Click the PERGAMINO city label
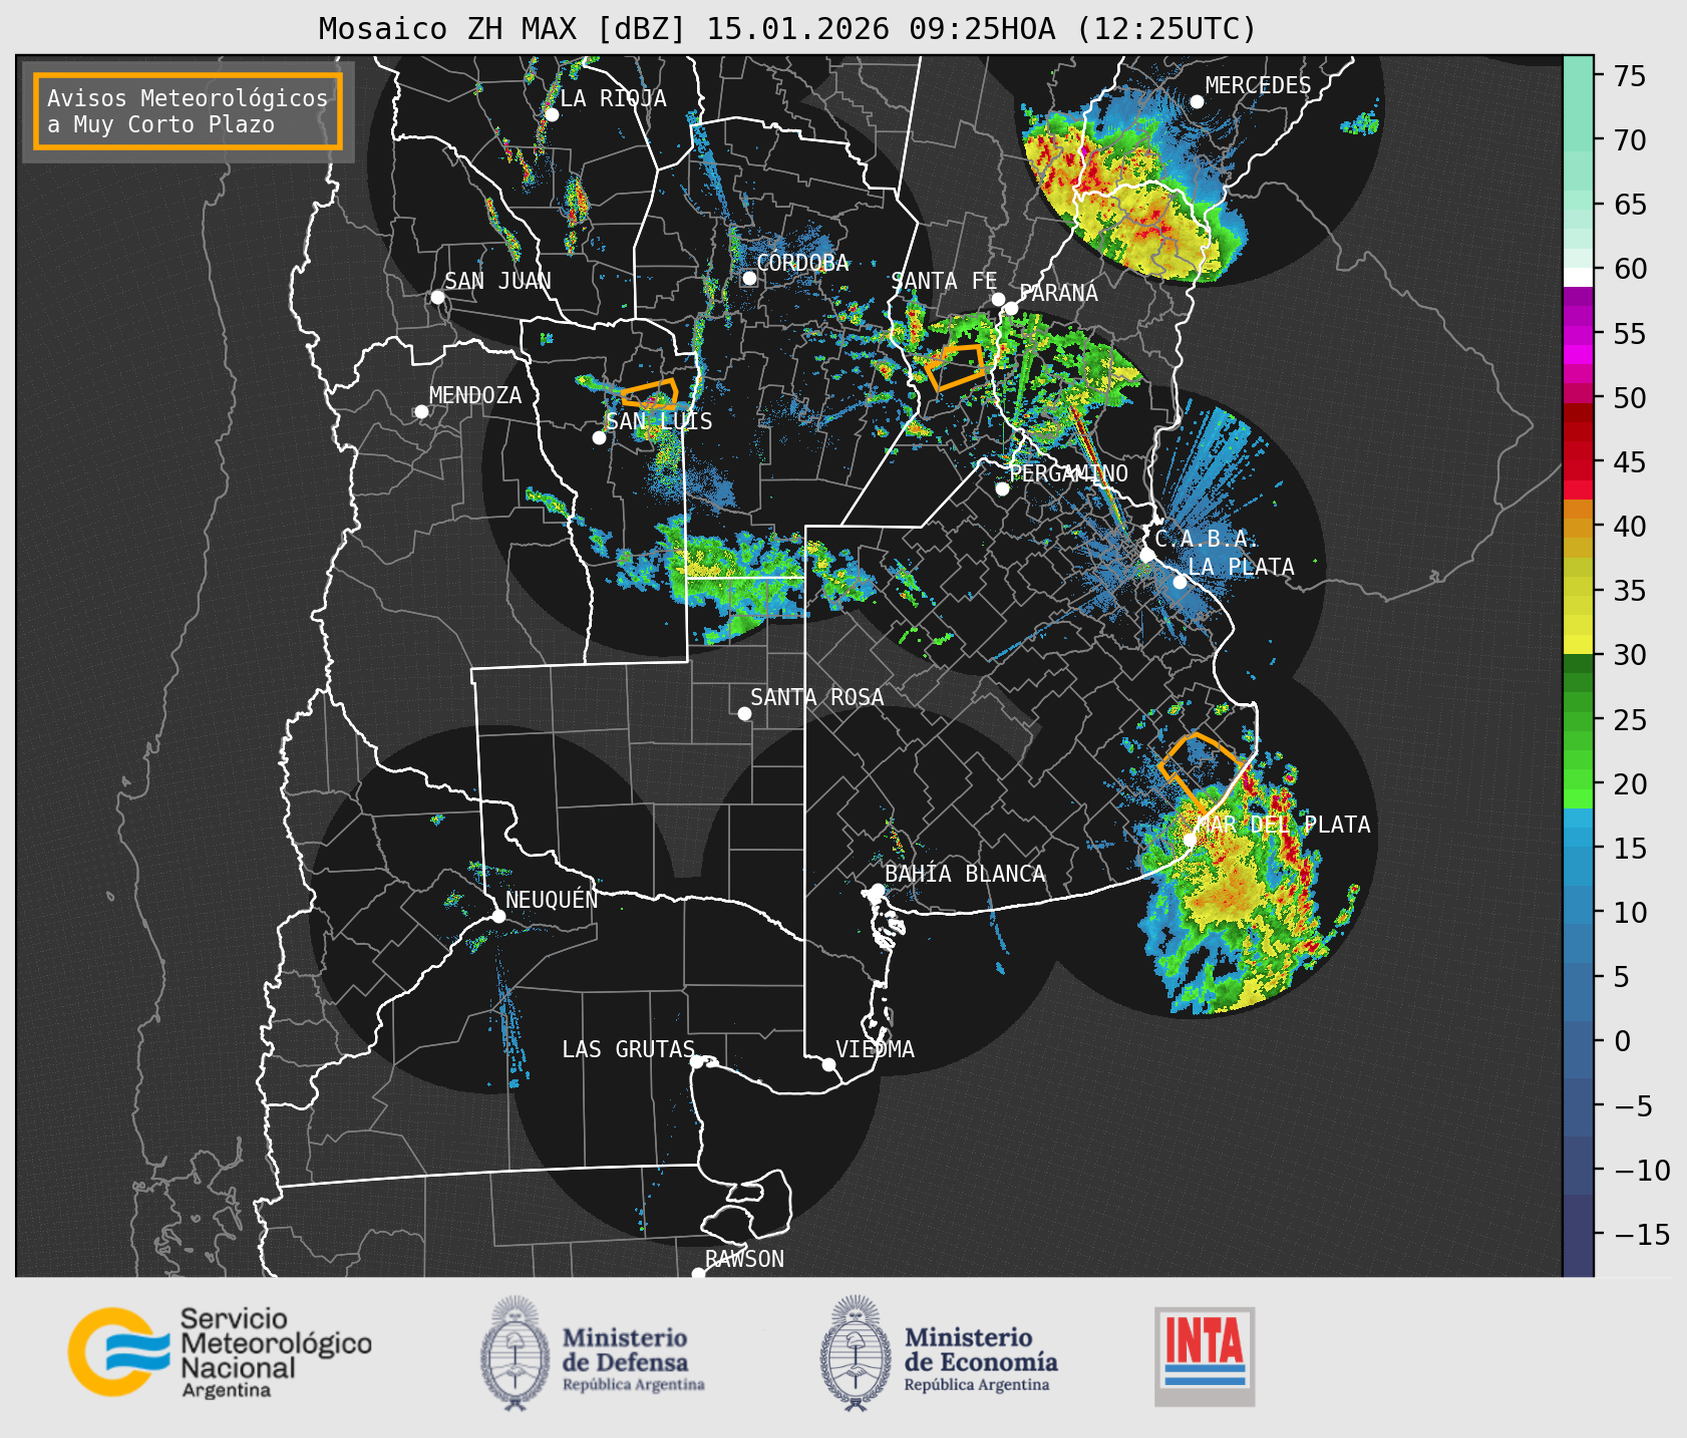Viewport: 1687px width, 1438px height. coord(1069,473)
